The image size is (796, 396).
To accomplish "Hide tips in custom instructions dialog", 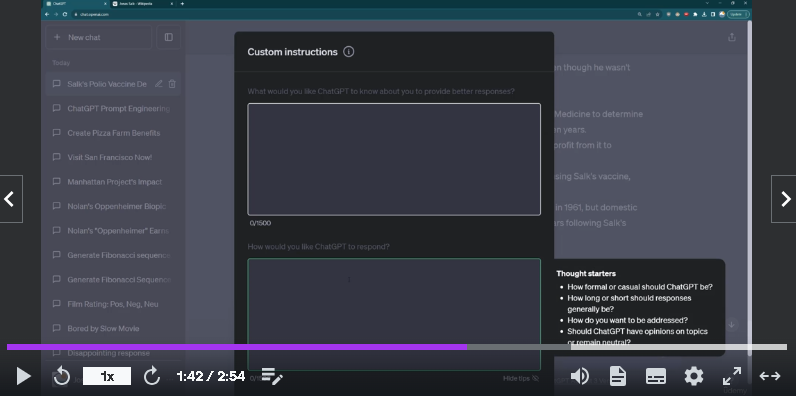I will click(521, 378).
